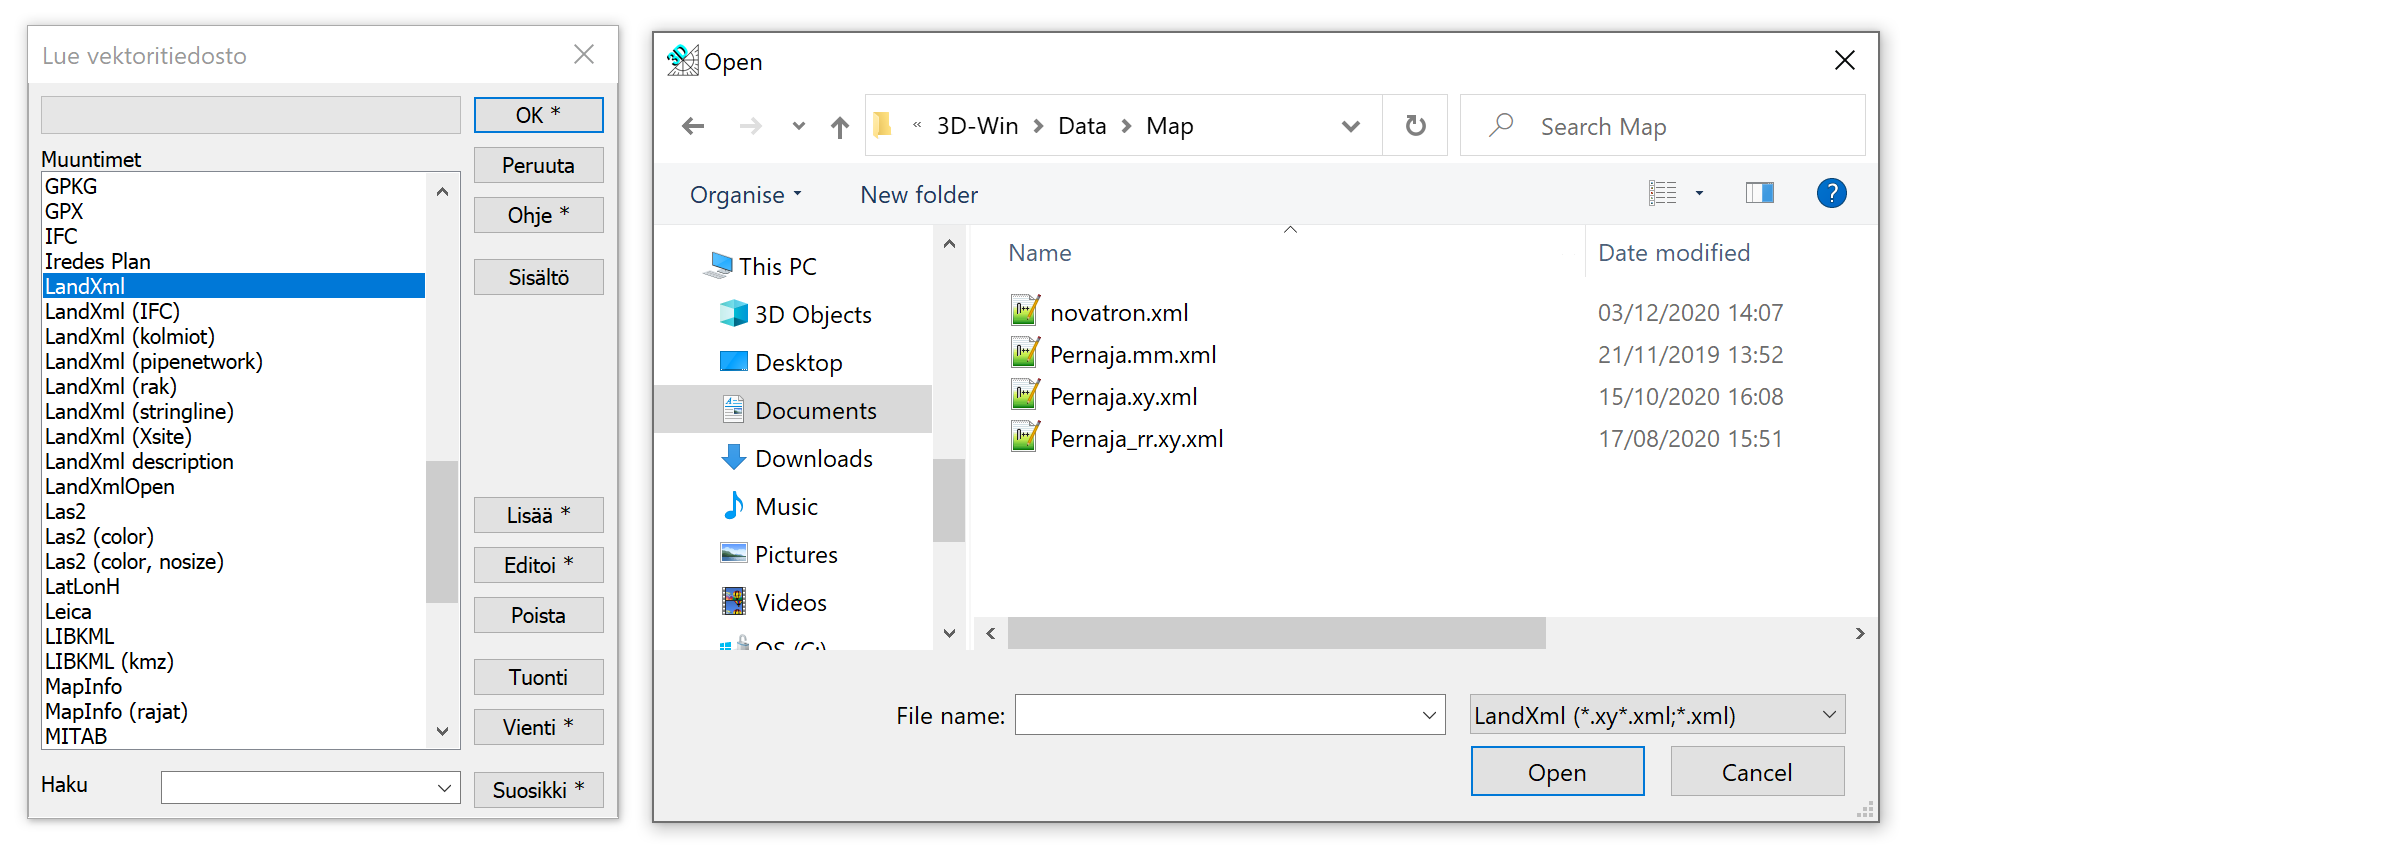The image size is (2400, 849).
Task: Expand the address path history dropdown
Action: tap(1350, 126)
